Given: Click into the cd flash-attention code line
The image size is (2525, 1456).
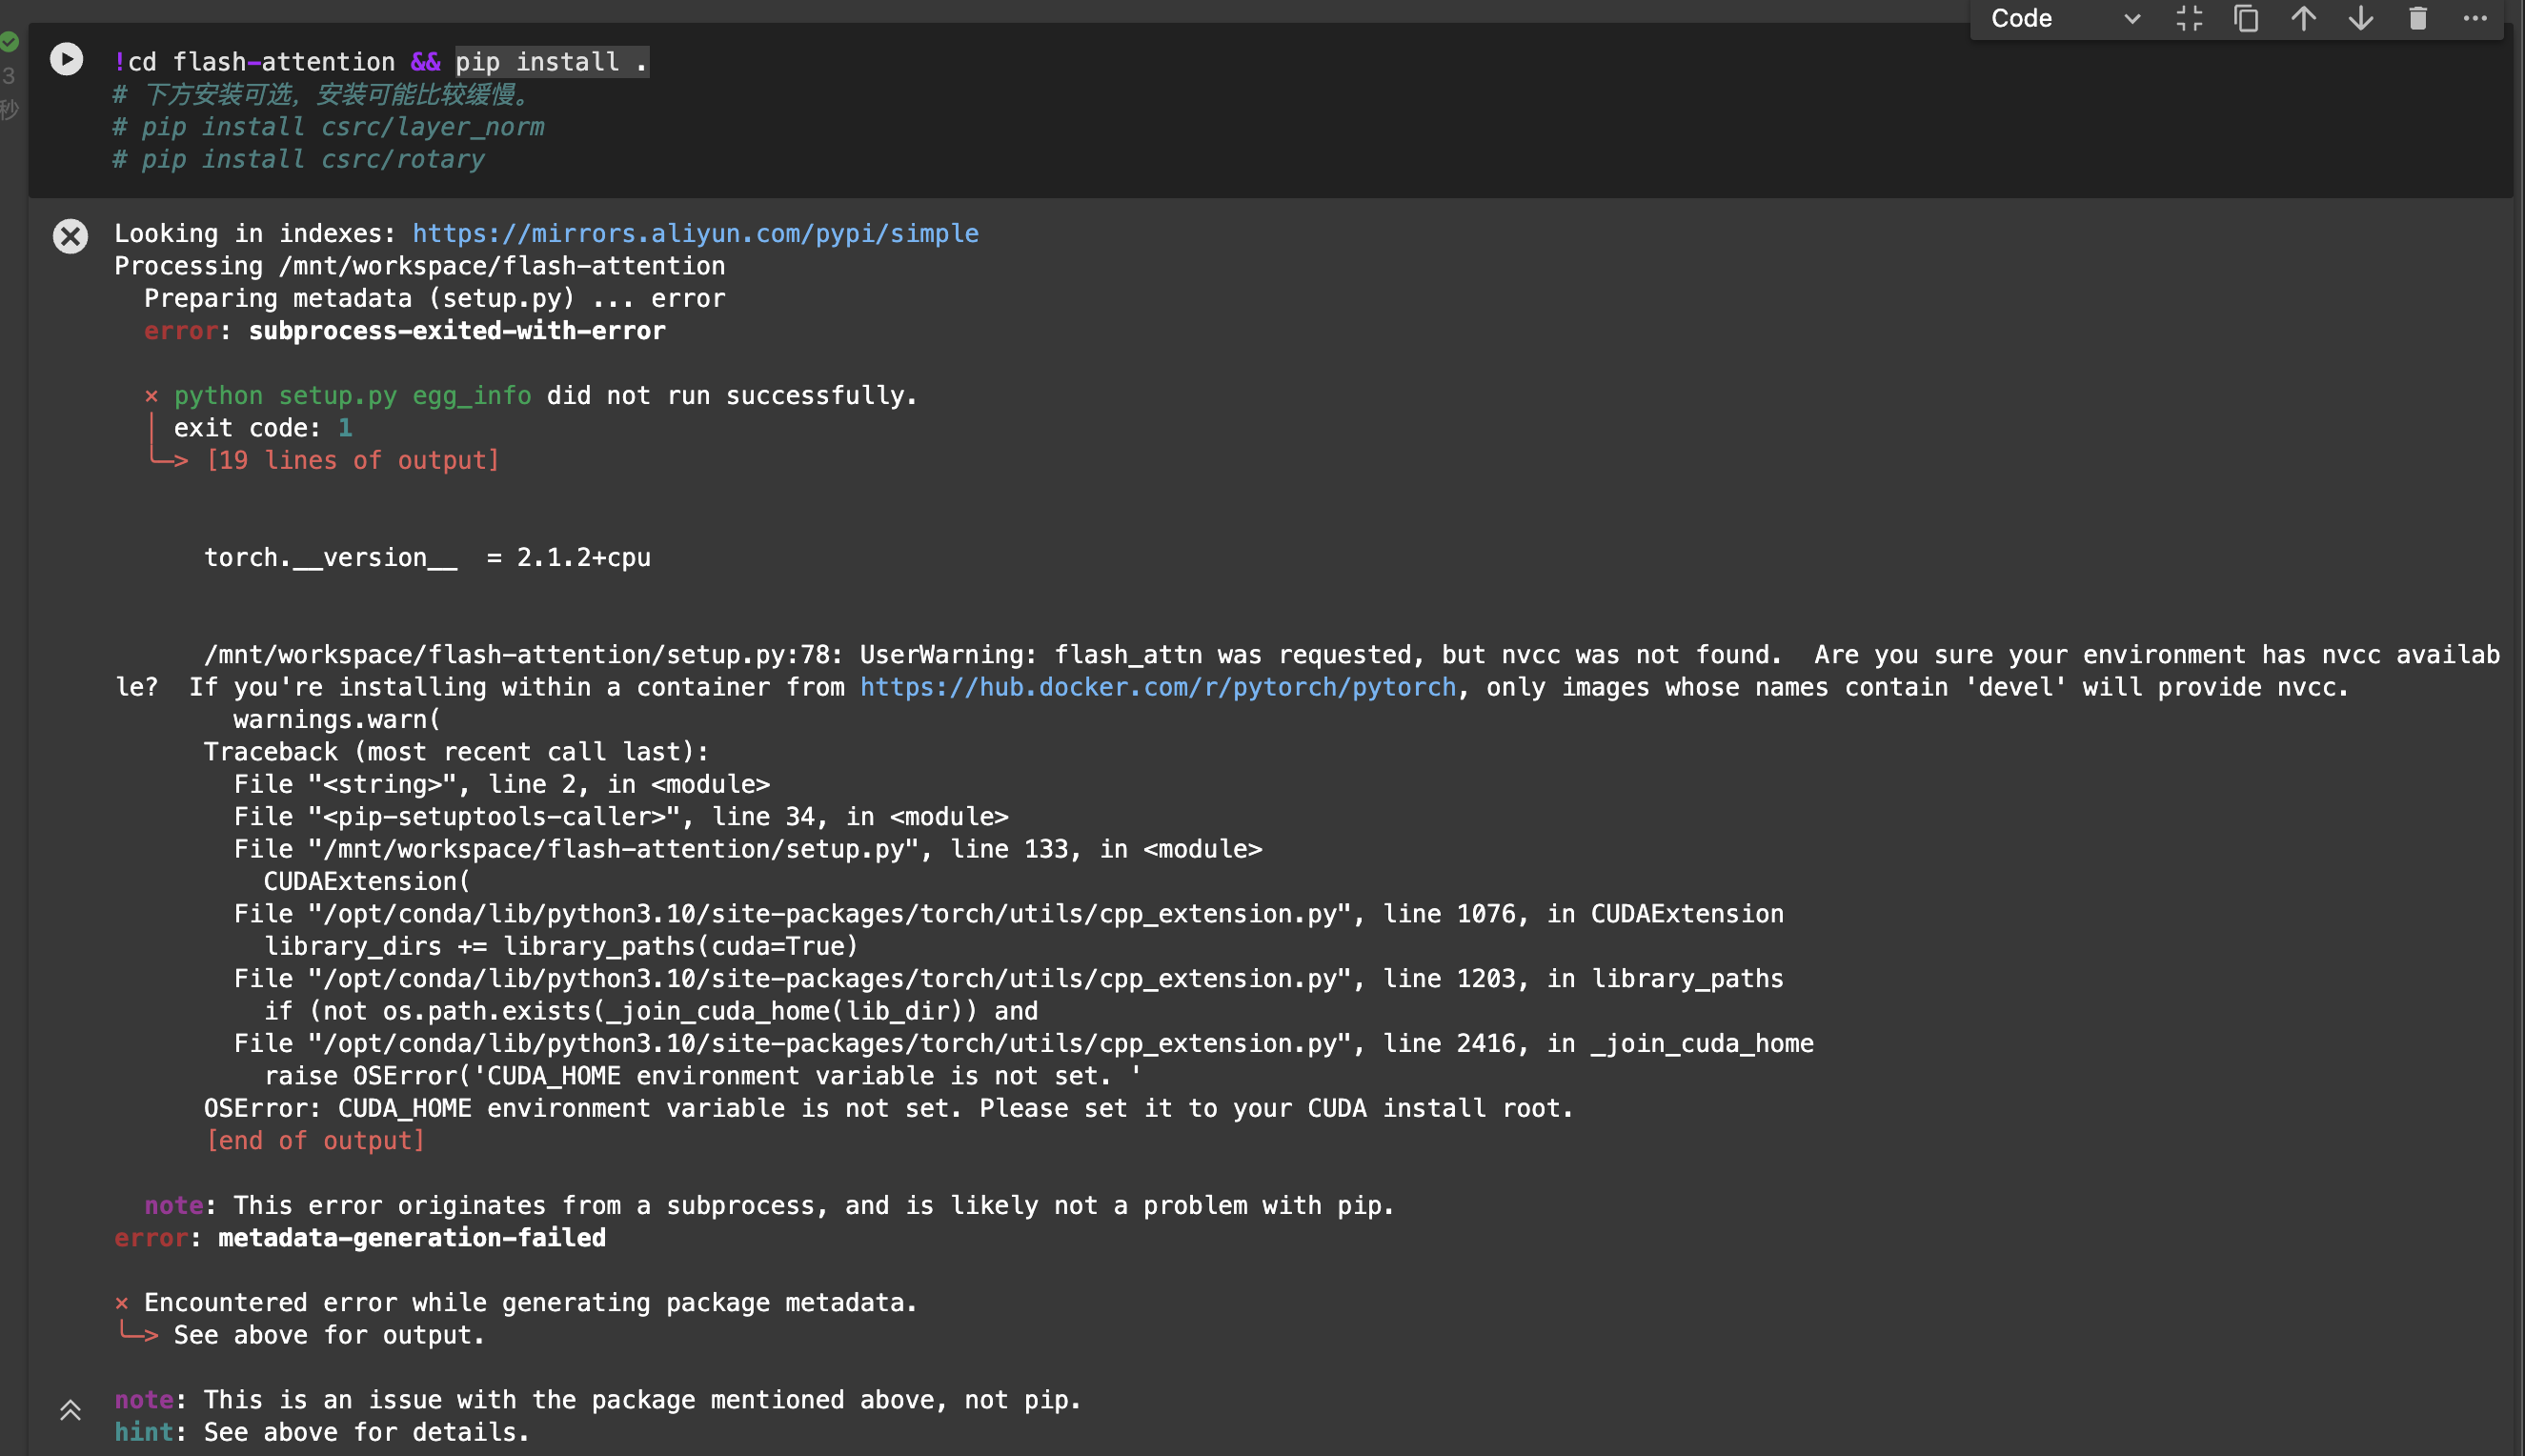Looking at the screenshot, I should (x=284, y=62).
